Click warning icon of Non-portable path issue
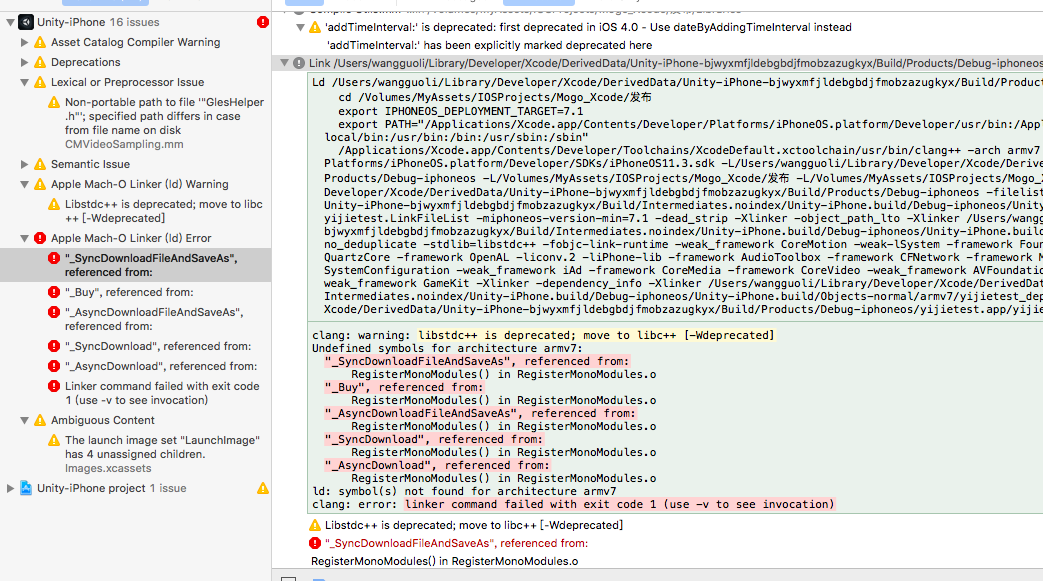 54,102
